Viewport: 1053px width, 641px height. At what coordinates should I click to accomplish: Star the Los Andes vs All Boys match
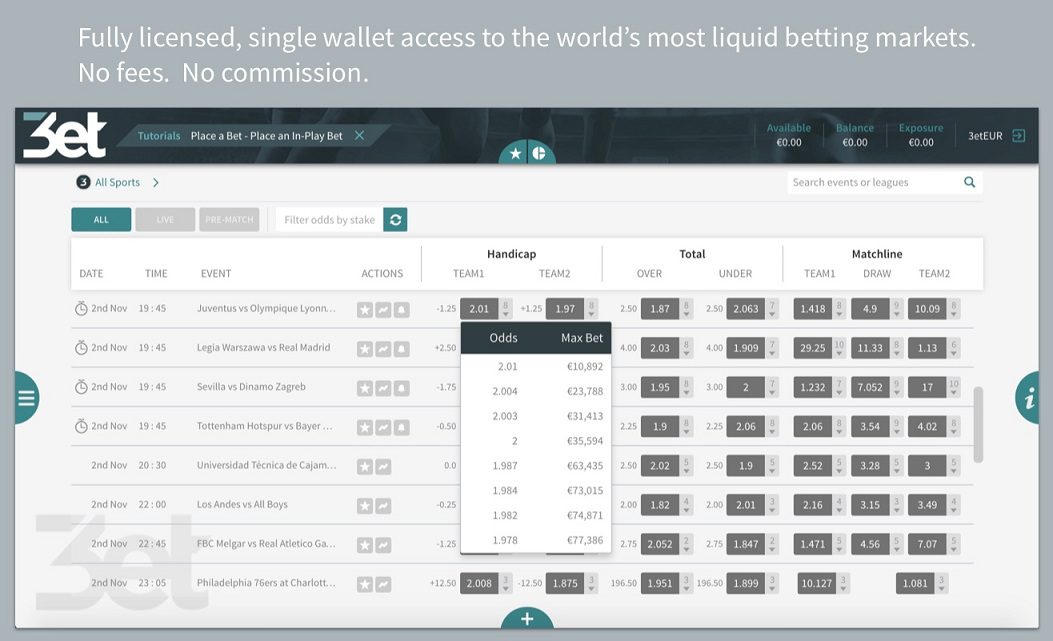point(365,505)
